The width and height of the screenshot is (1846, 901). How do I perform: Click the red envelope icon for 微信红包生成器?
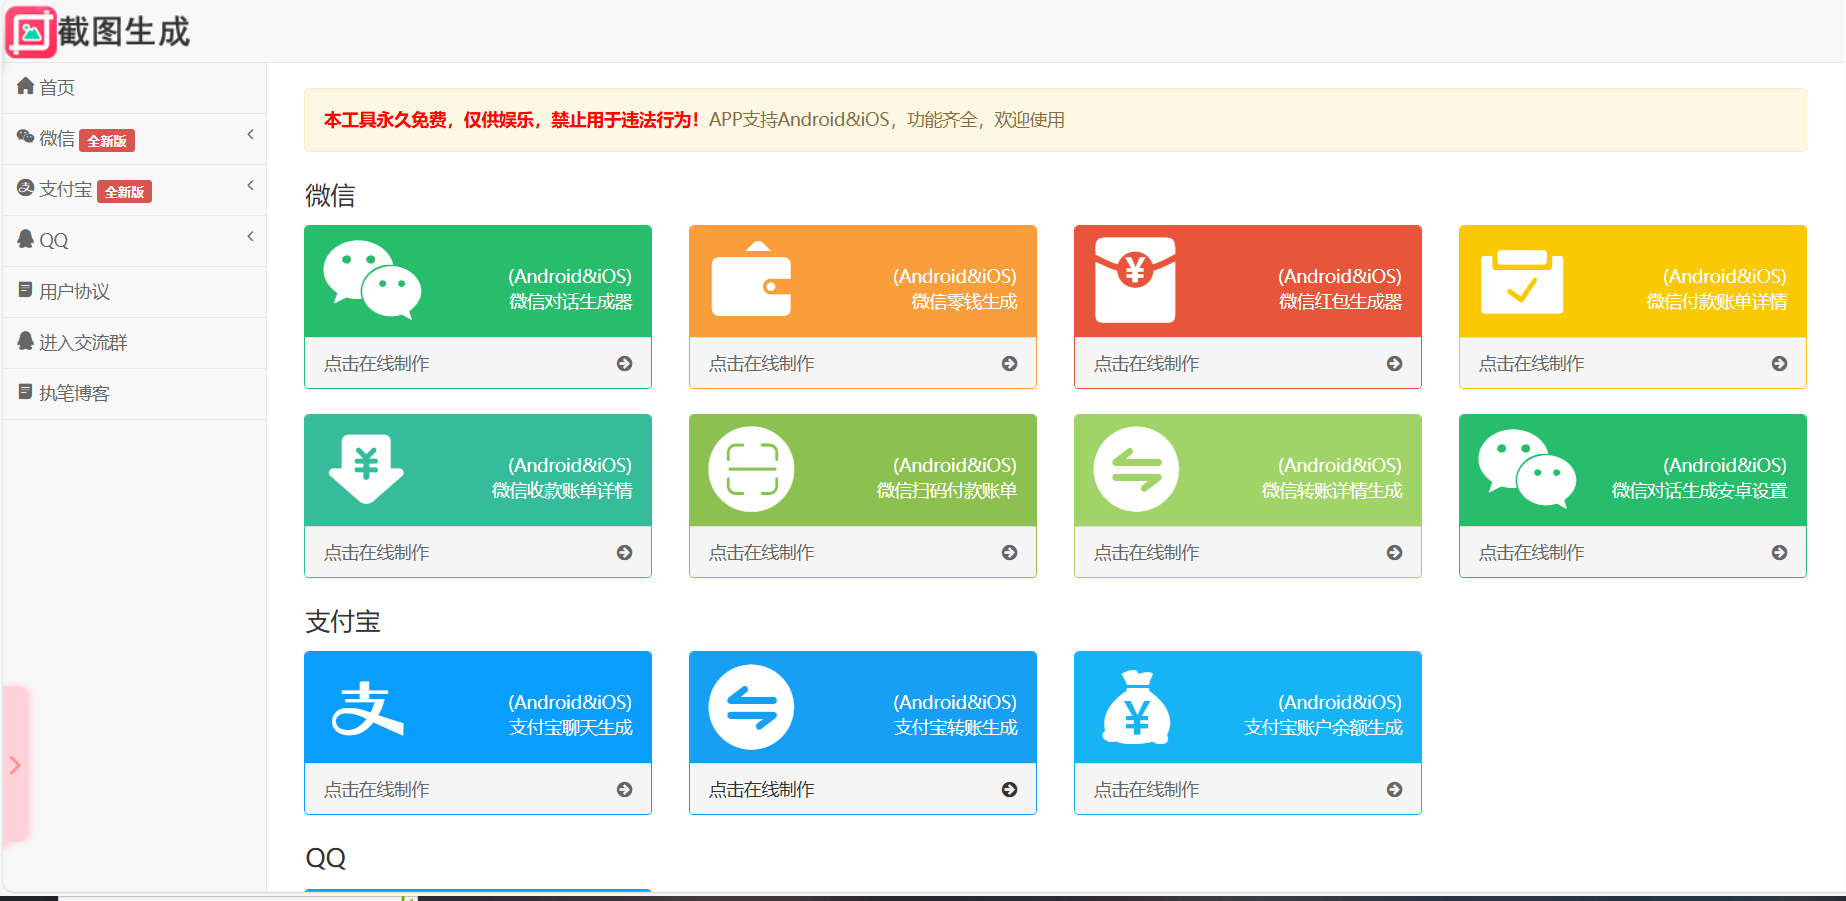[x=1135, y=280]
